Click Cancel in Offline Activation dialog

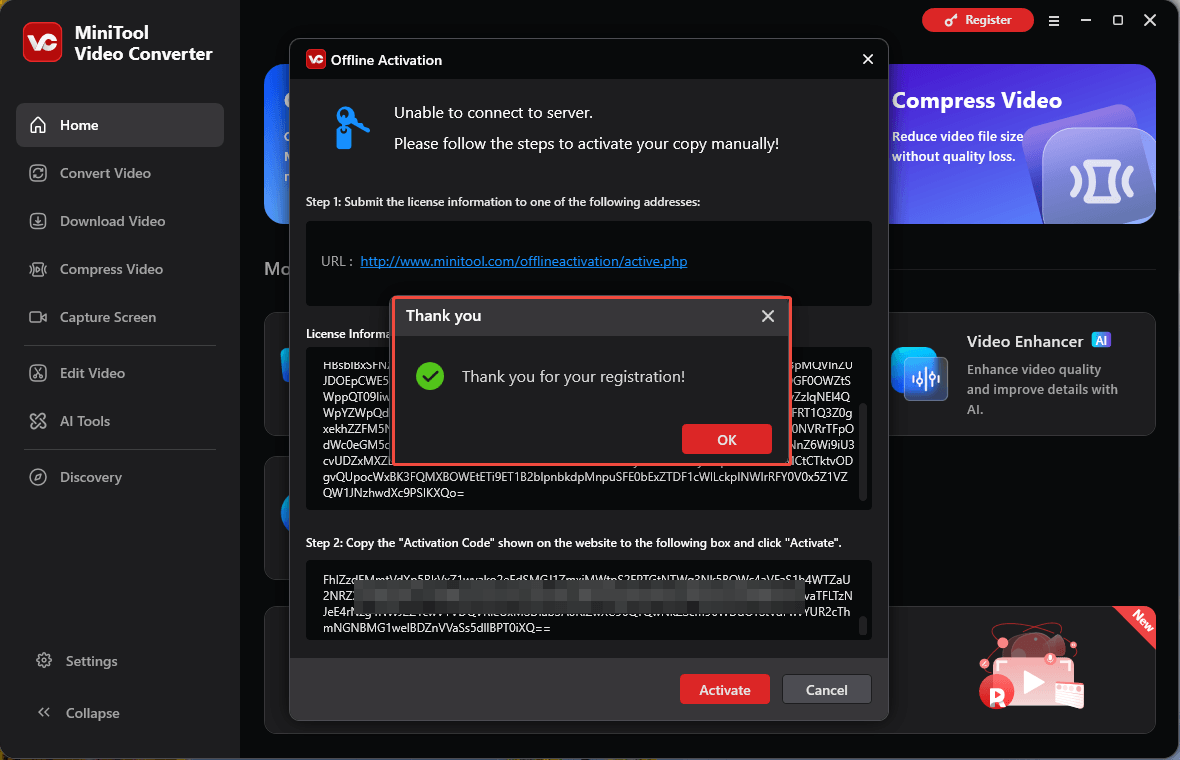point(826,689)
